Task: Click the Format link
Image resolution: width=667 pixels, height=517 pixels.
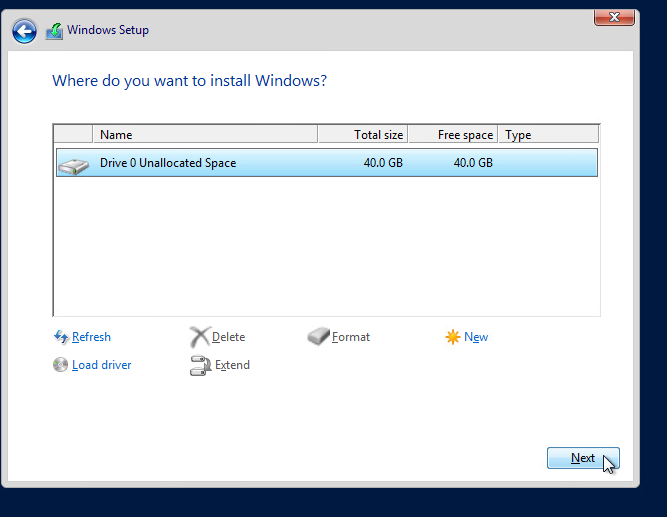Action: coord(351,337)
